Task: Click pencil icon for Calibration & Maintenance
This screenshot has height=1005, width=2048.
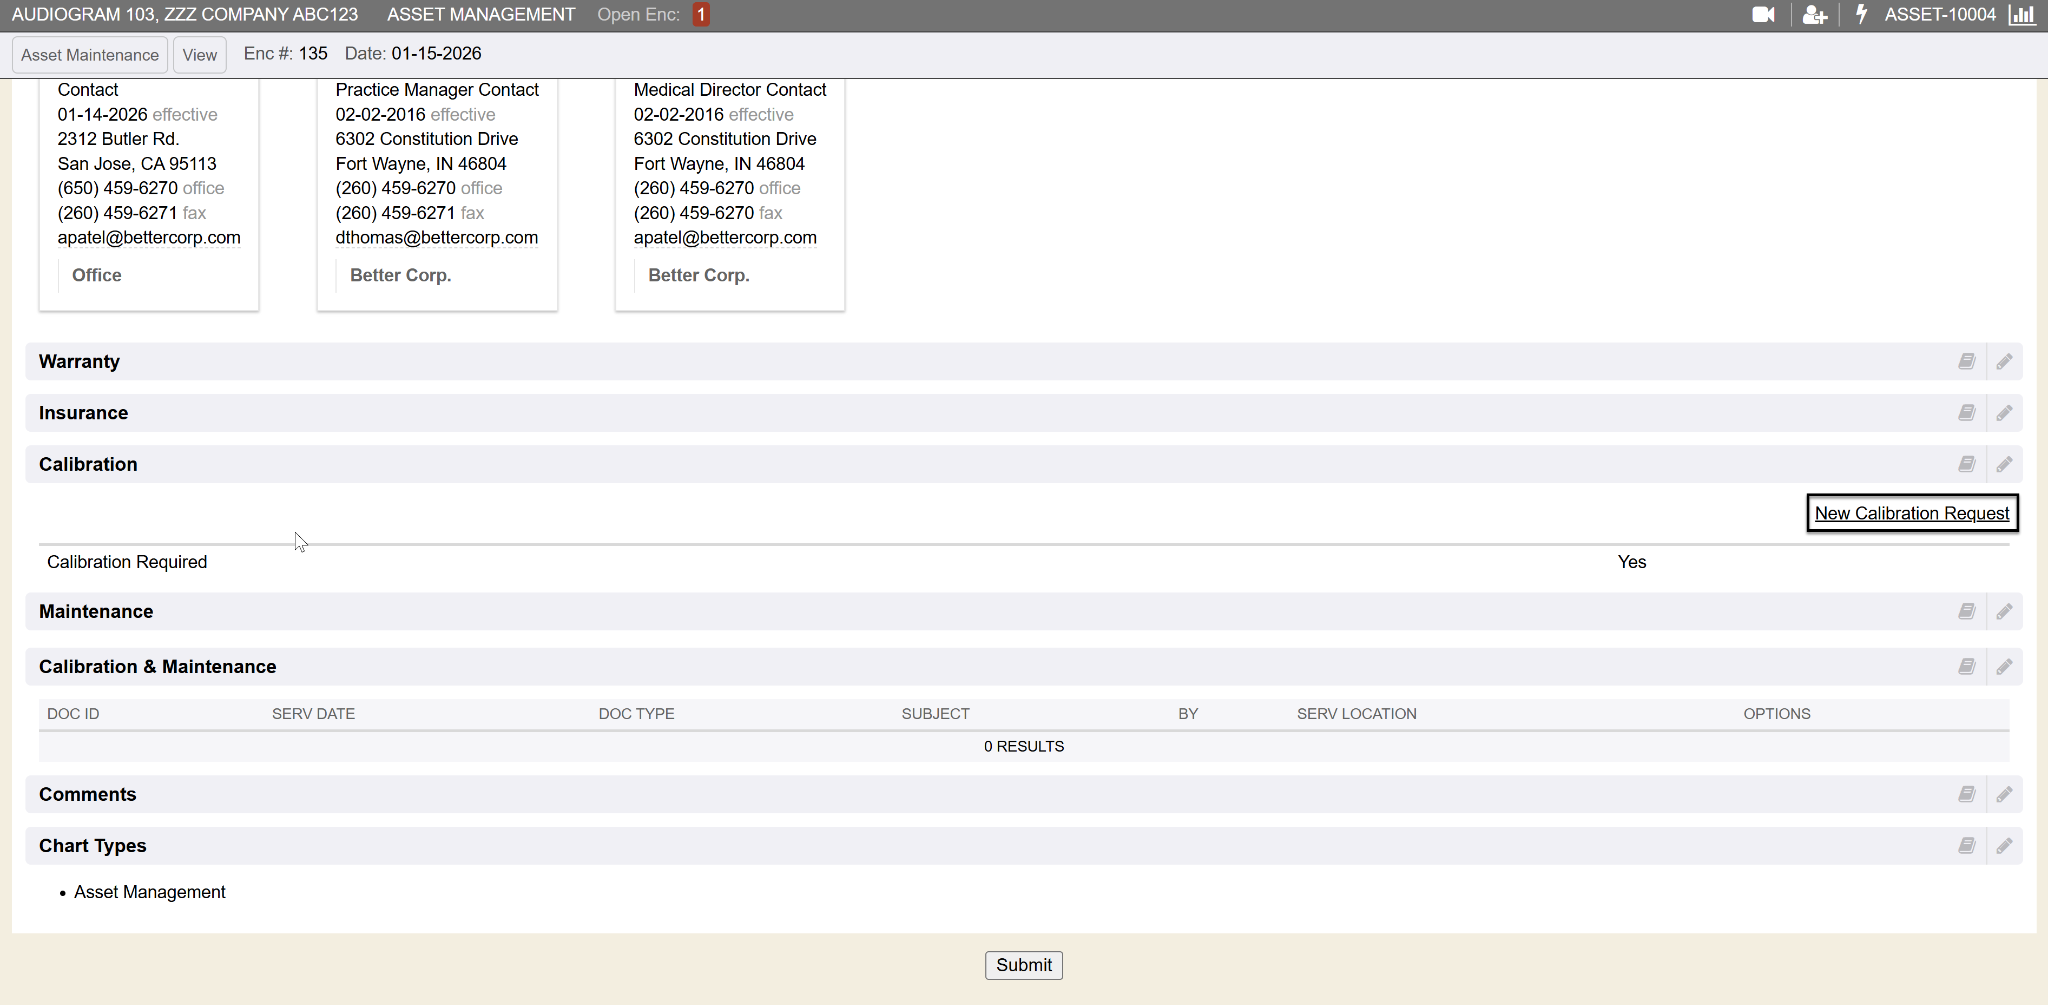Action: click(2004, 667)
